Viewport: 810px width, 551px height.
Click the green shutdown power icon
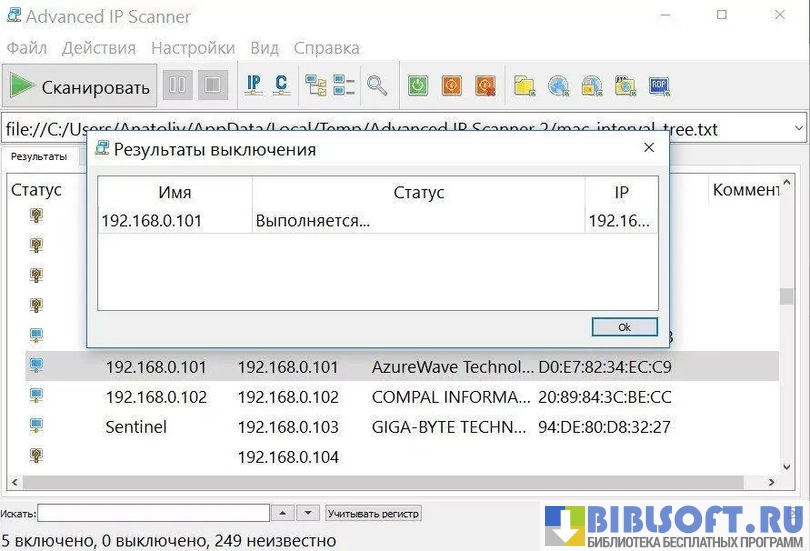(418, 86)
